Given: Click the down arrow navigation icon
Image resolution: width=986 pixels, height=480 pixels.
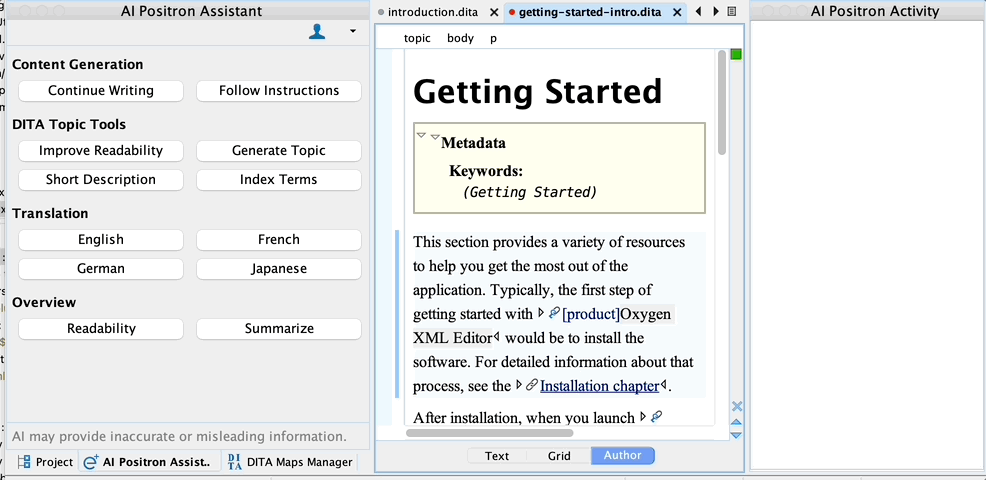Looking at the screenshot, I should tap(737, 435).
